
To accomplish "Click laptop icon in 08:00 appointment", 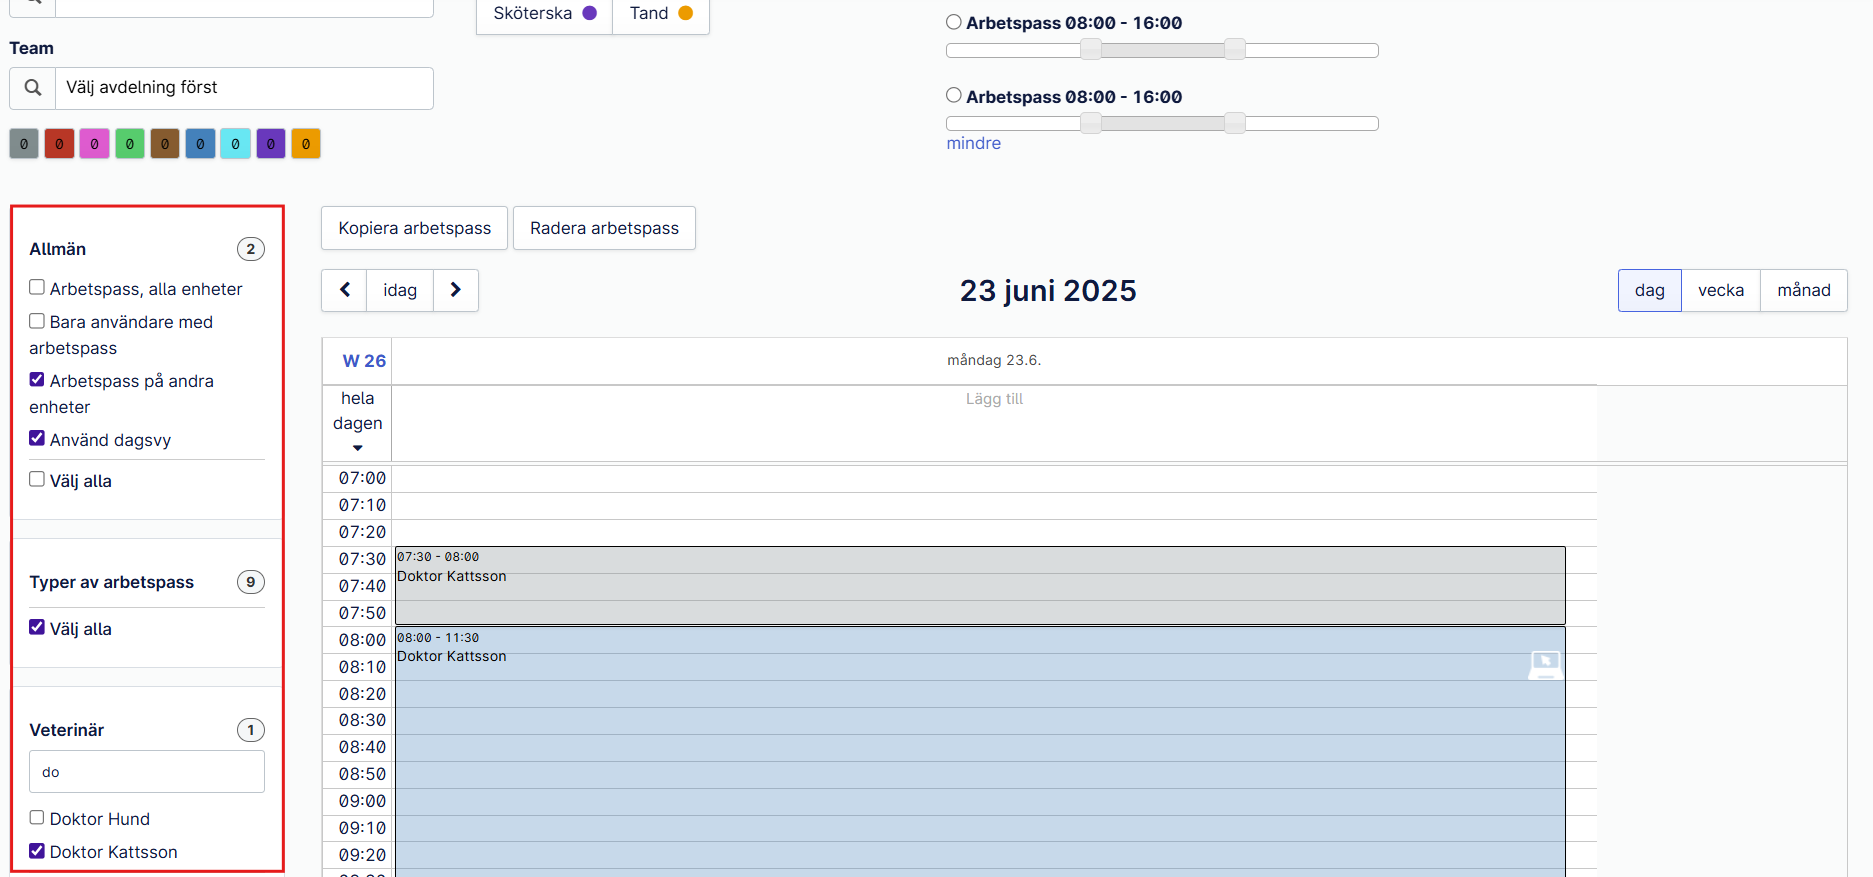I will 1545,664.
